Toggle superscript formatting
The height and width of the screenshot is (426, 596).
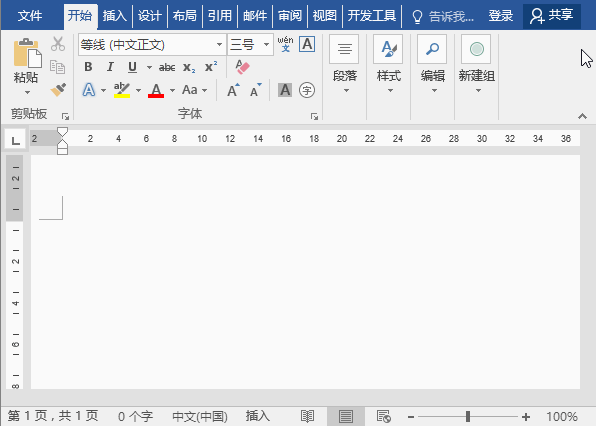click(x=211, y=67)
